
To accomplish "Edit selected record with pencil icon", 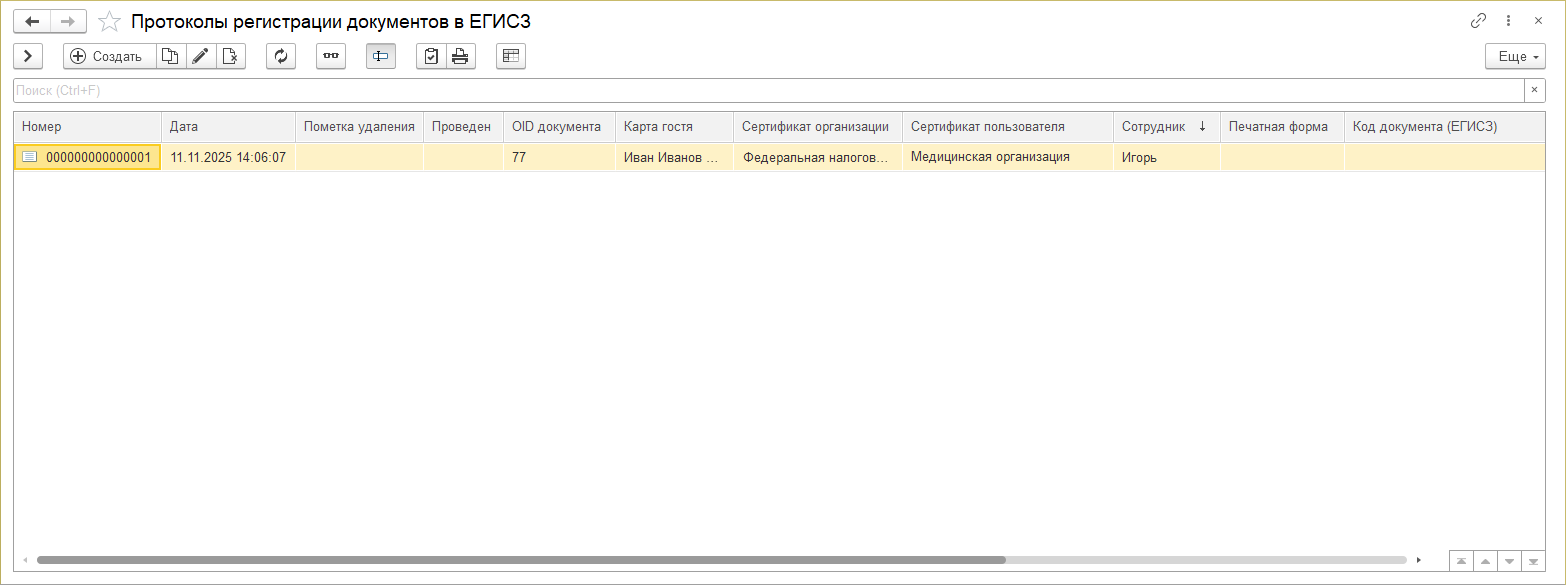I will [x=200, y=56].
